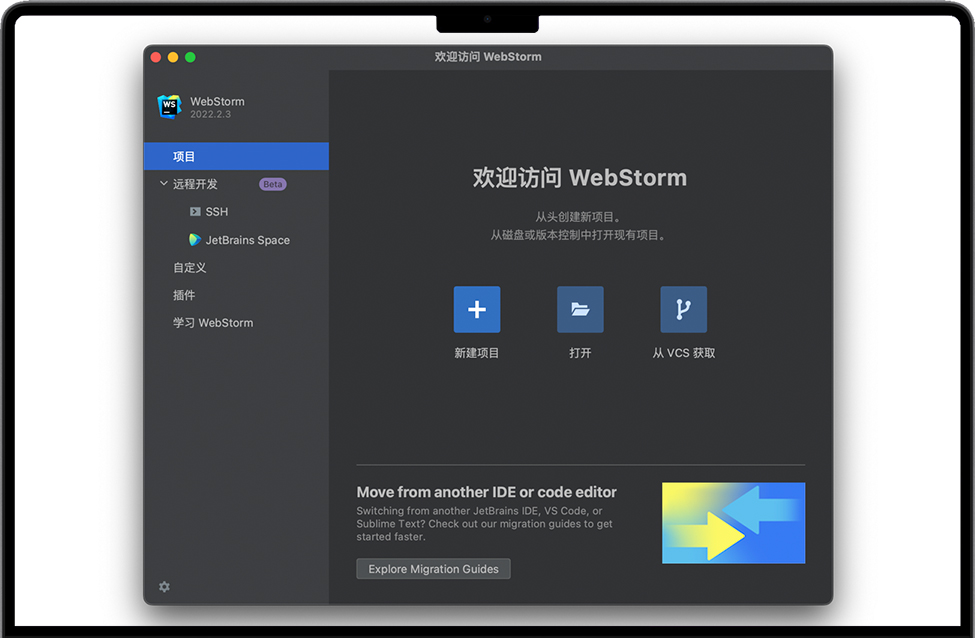The width and height of the screenshot is (975, 638).
Task: Open settings gear at sidebar bottom
Action: point(164,587)
